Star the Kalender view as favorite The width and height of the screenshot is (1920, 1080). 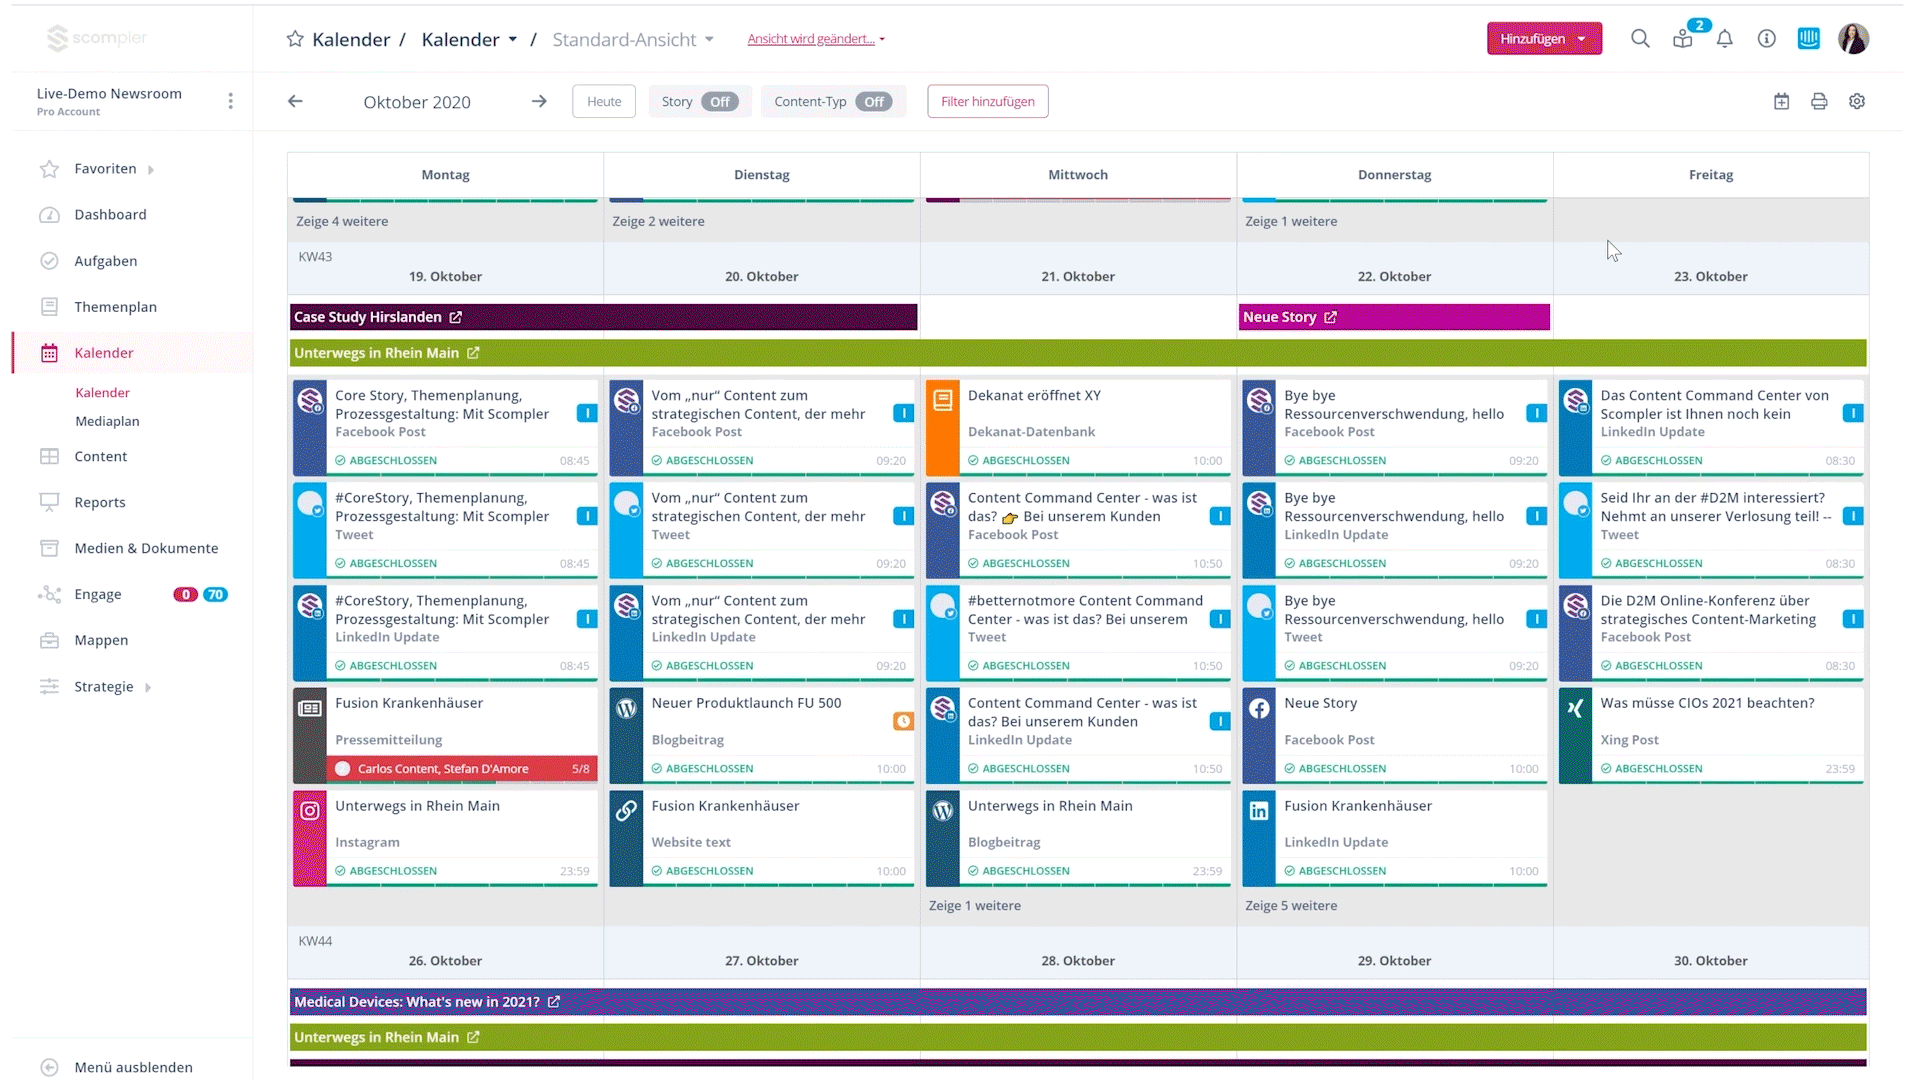pos(295,39)
